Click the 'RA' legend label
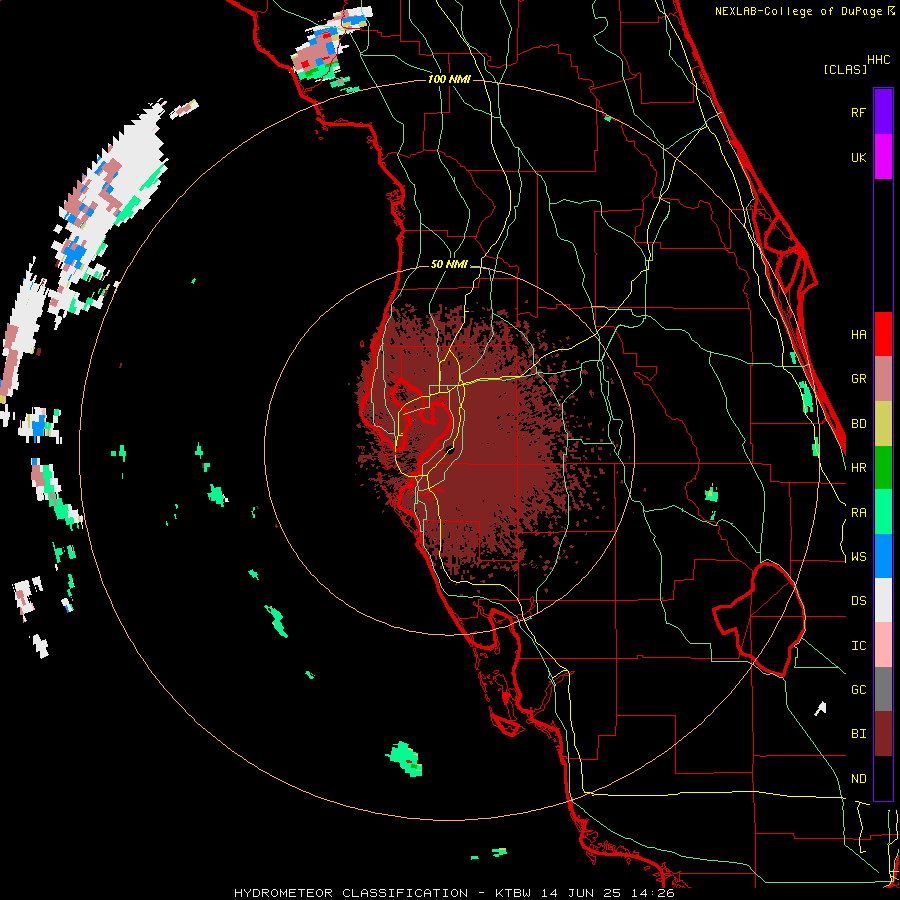Screen dimensions: 900x900 point(858,513)
